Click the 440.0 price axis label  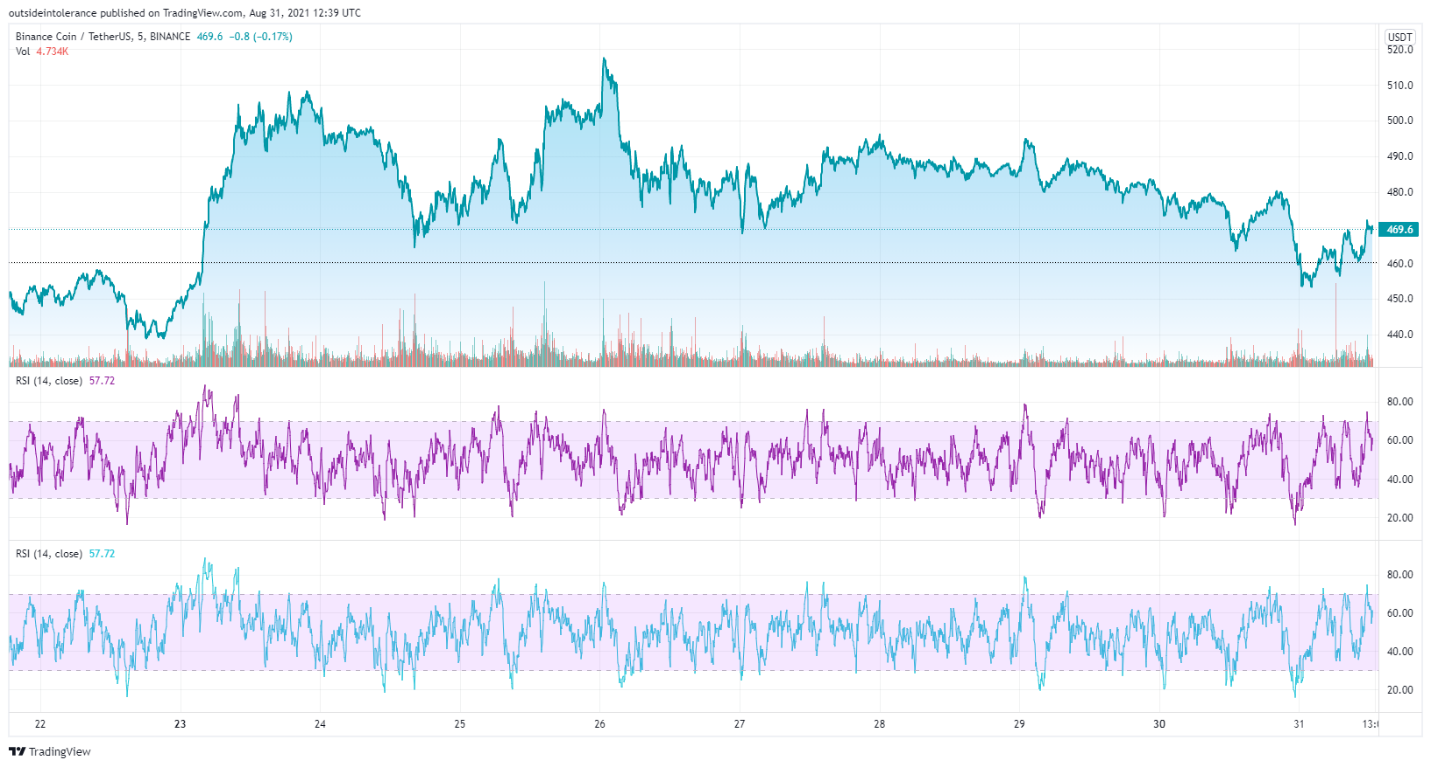[x=1399, y=335]
